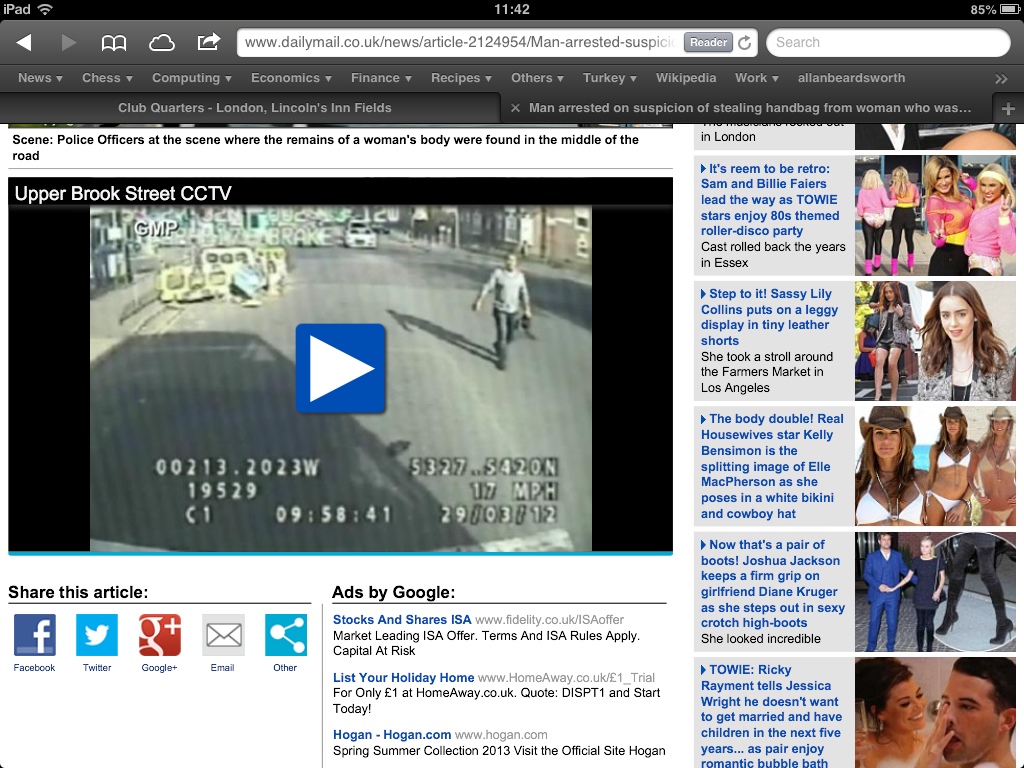The image size is (1024, 768).
Task: Share article on Facebook
Action: coord(34,635)
